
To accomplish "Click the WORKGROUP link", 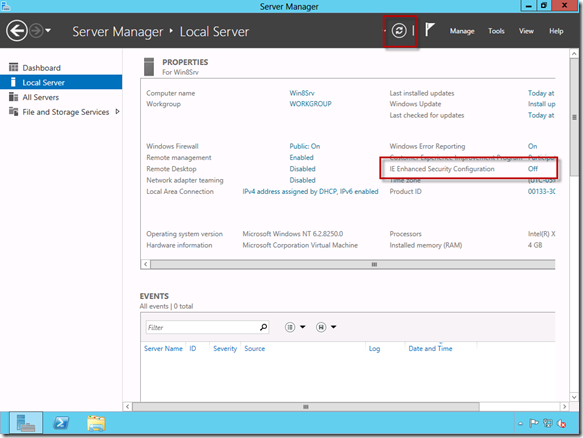I will [310, 104].
